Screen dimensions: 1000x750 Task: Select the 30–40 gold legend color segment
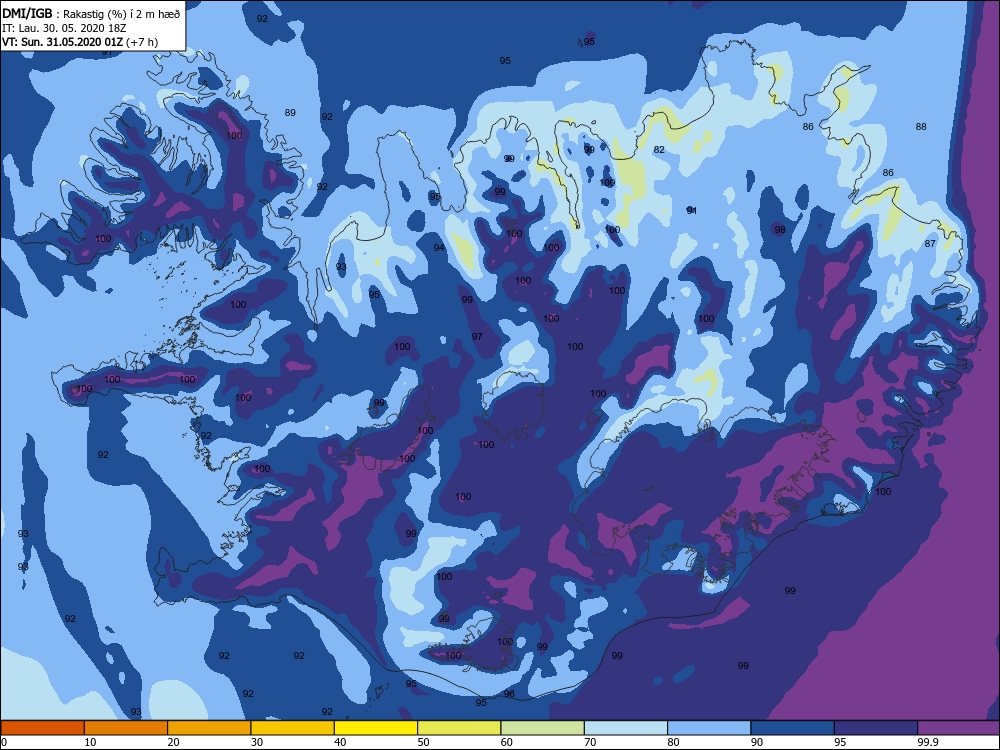pos(293,728)
